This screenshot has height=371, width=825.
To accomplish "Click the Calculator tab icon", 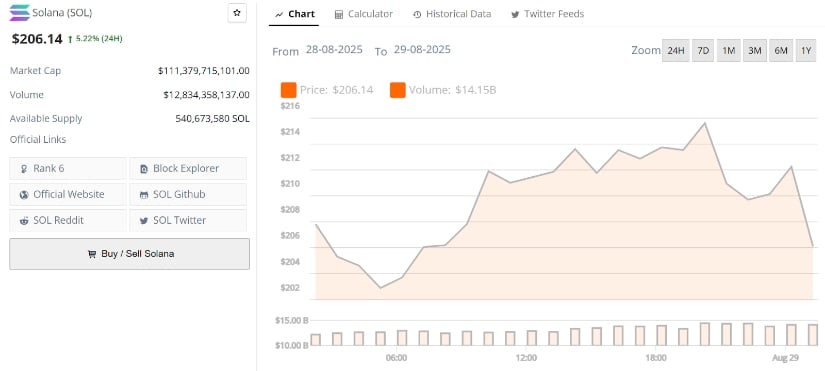I will click(339, 14).
